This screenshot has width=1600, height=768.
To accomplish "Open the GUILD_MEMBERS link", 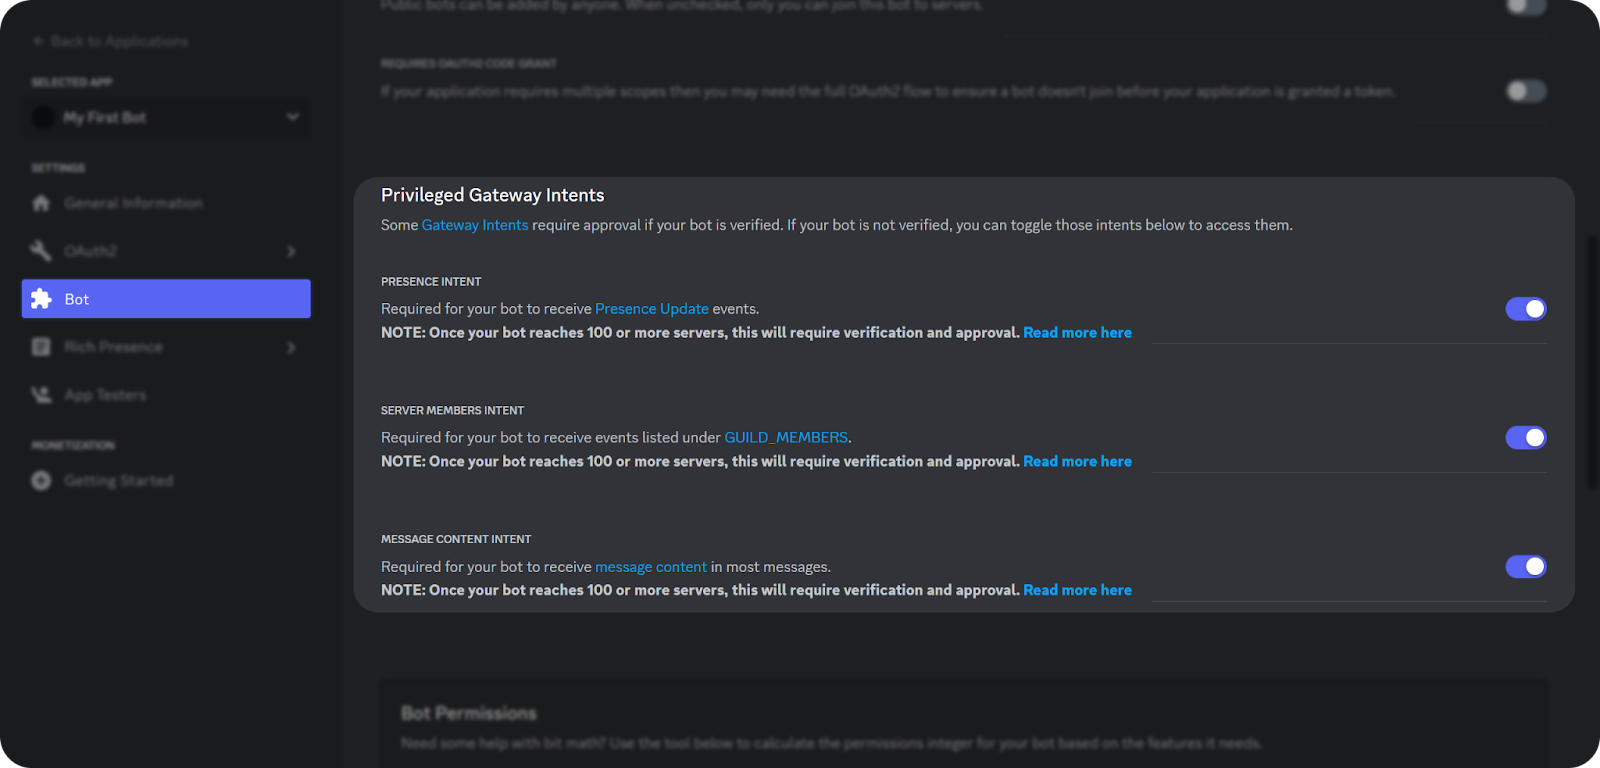I will click(x=786, y=437).
